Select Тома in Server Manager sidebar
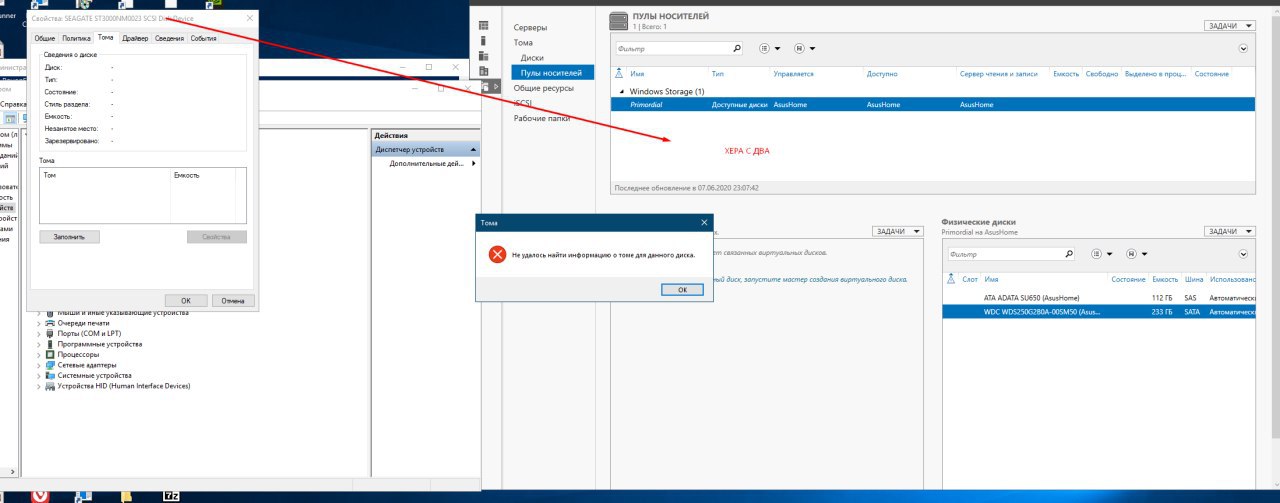The image size is (1280, 503). click(523, 43)
